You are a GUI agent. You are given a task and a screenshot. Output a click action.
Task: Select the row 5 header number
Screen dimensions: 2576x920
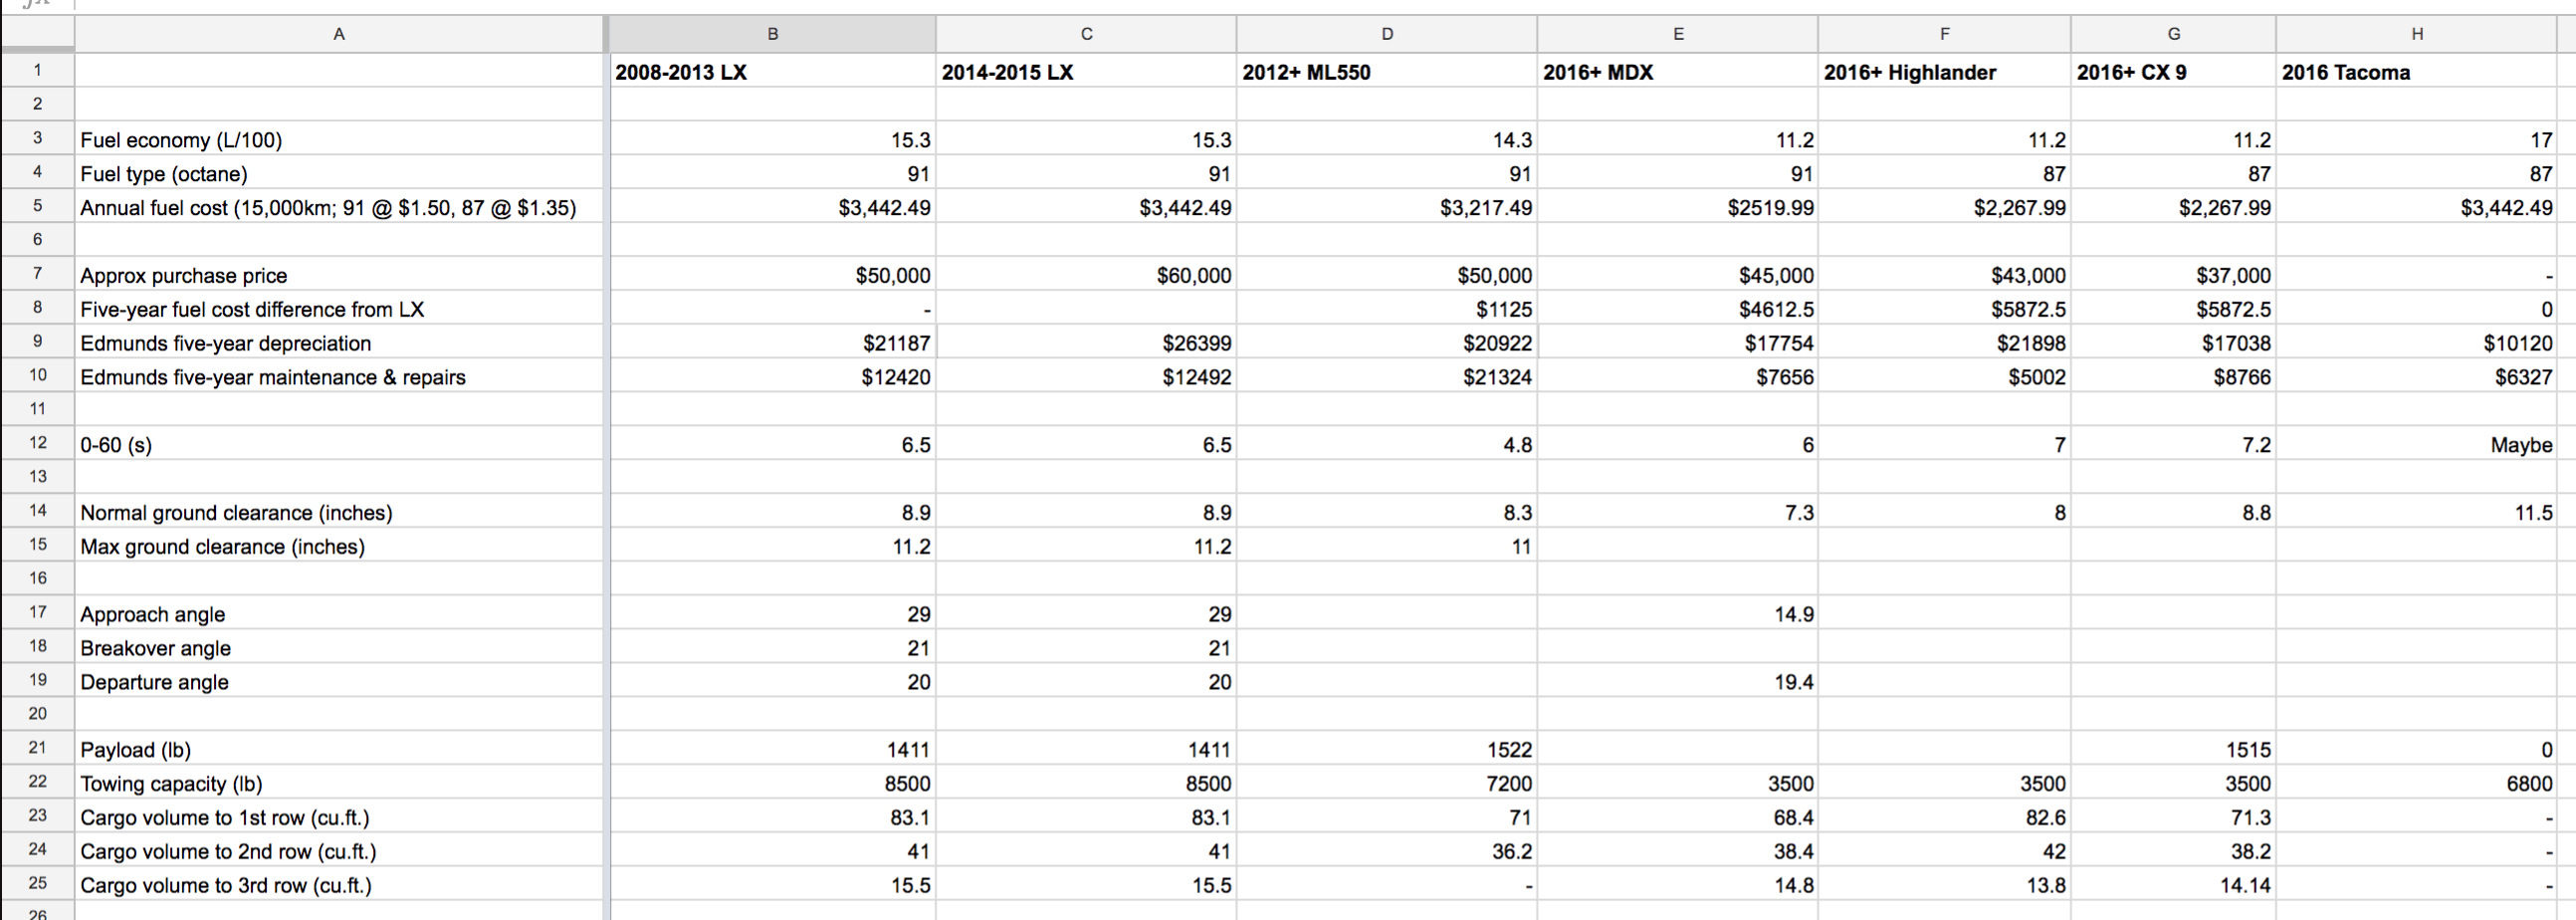(x=37, y=206)
